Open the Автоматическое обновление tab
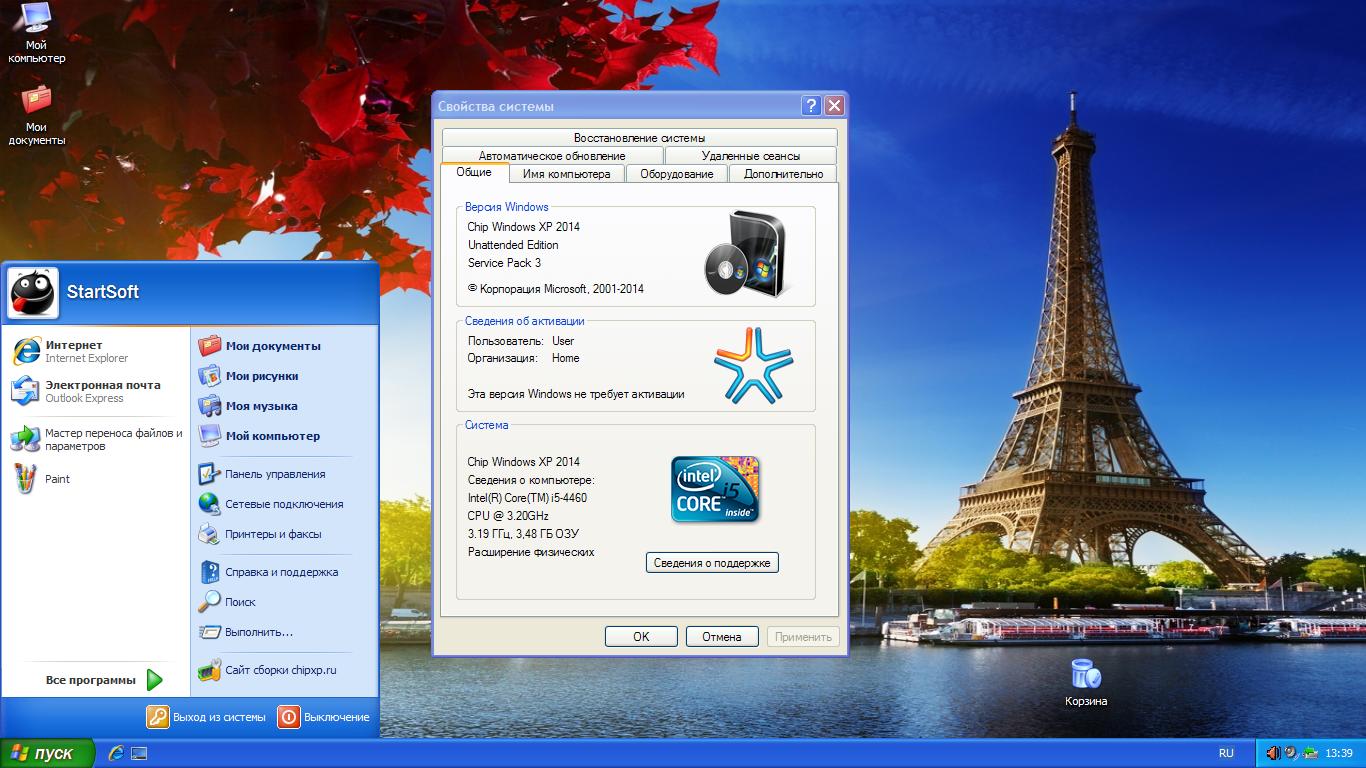The width and height of the screenshot is (1366, 768). pos(552,156)
